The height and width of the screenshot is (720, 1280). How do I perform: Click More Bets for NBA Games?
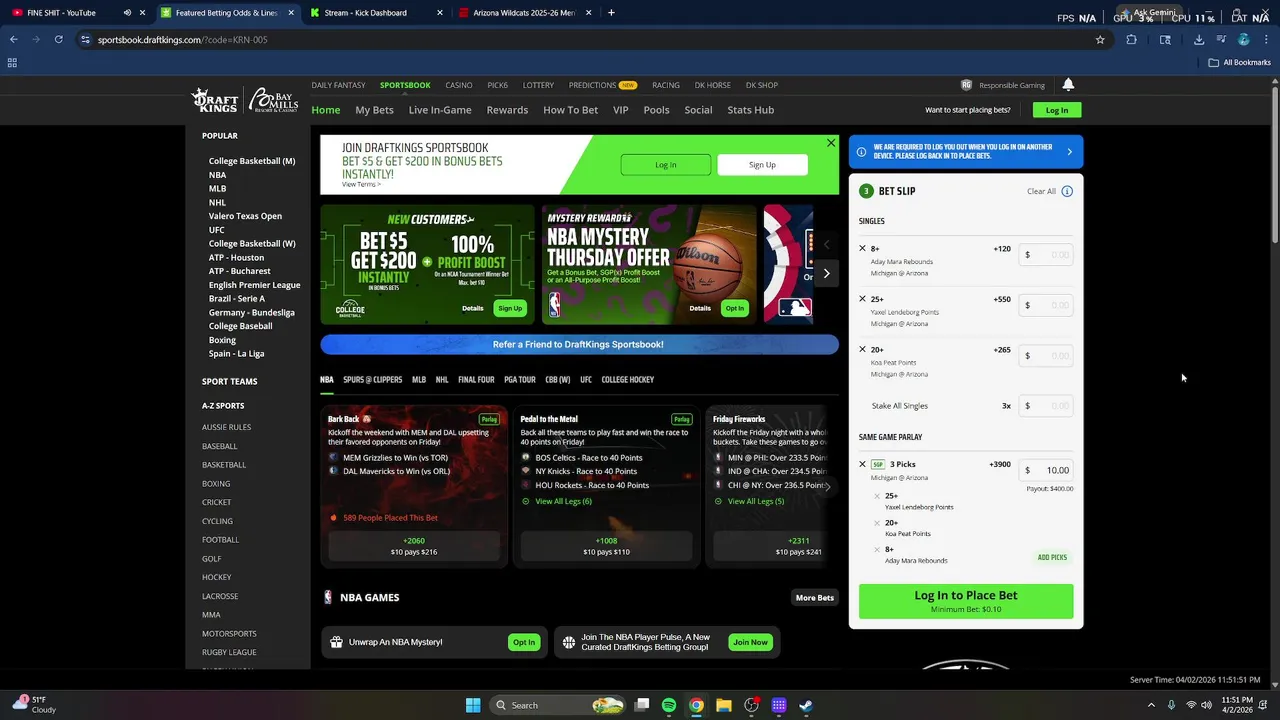pyautogui.click(x=815, y=598)
